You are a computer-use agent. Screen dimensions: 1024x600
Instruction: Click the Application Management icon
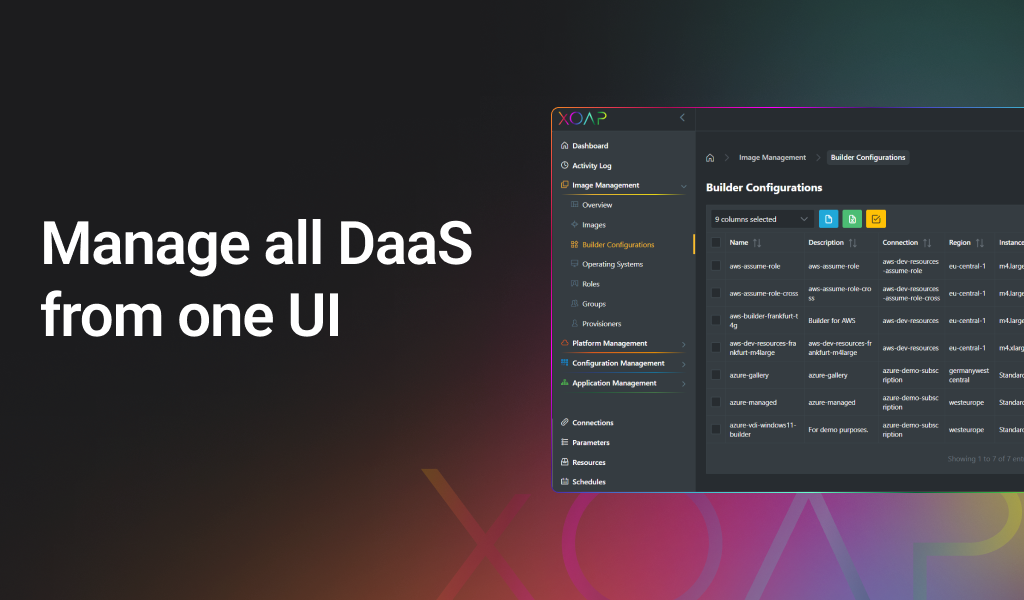(x=564, y=383)
